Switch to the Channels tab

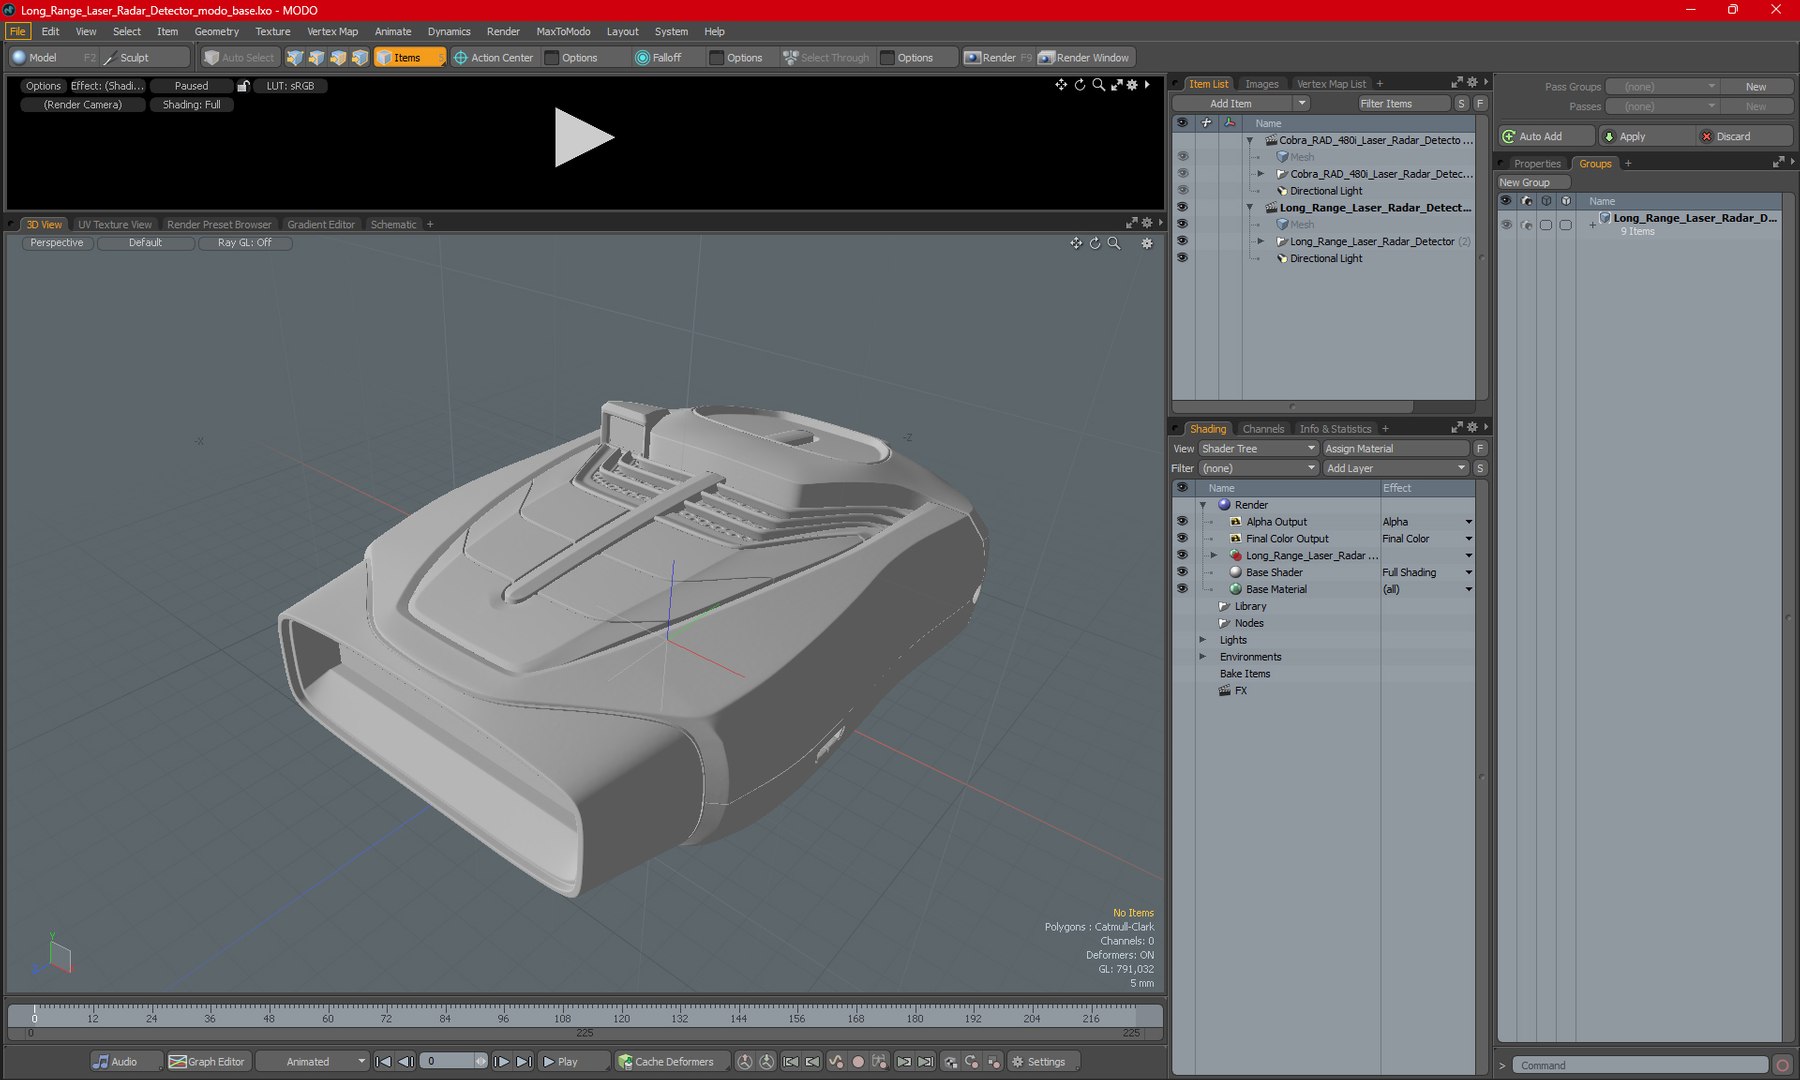(x=1263, y=429)
